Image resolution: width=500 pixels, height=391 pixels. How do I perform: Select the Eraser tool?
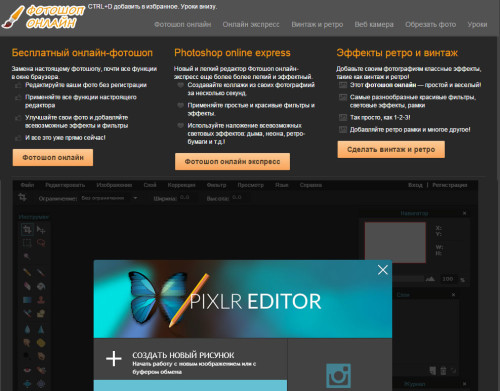(x=27, y=286)
